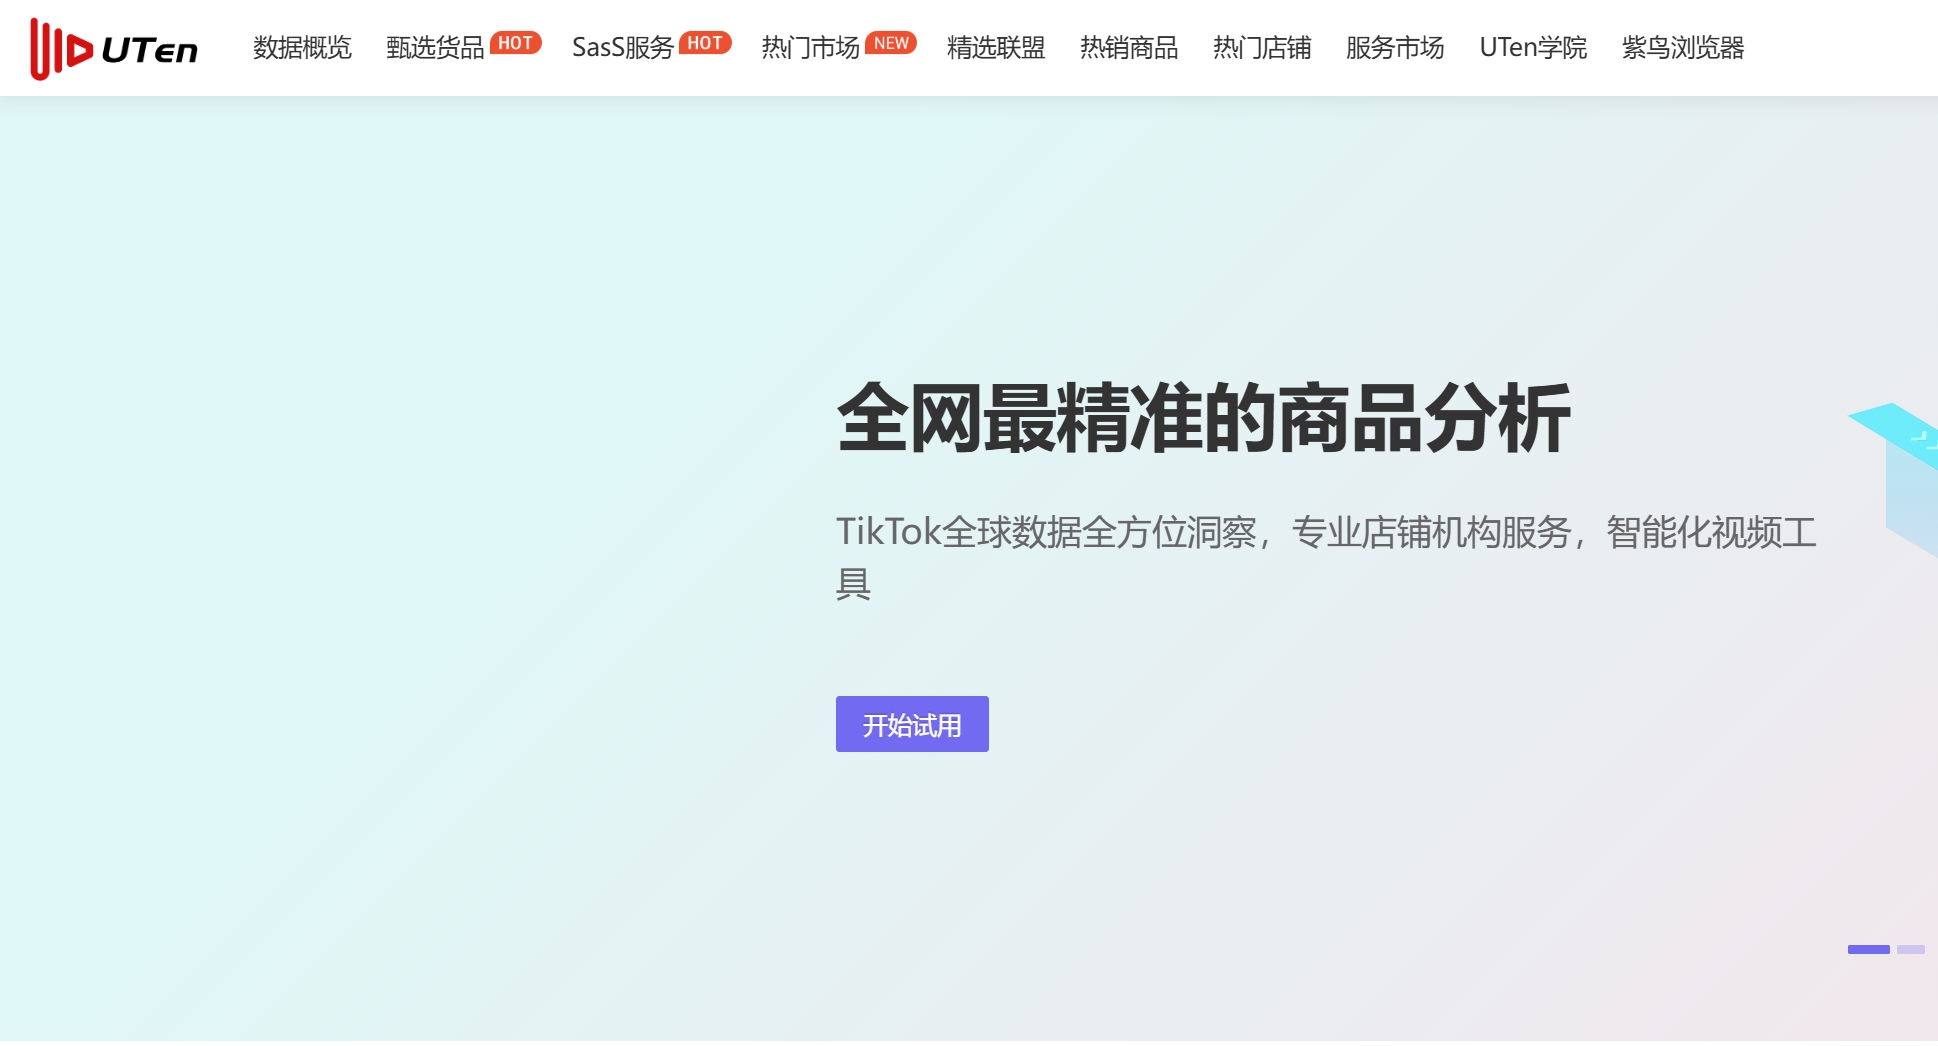The height and width of the screenshot is (1046, 1938).
Task: Visit the UTen学院 link
Action: click(x=1533, y=48)
